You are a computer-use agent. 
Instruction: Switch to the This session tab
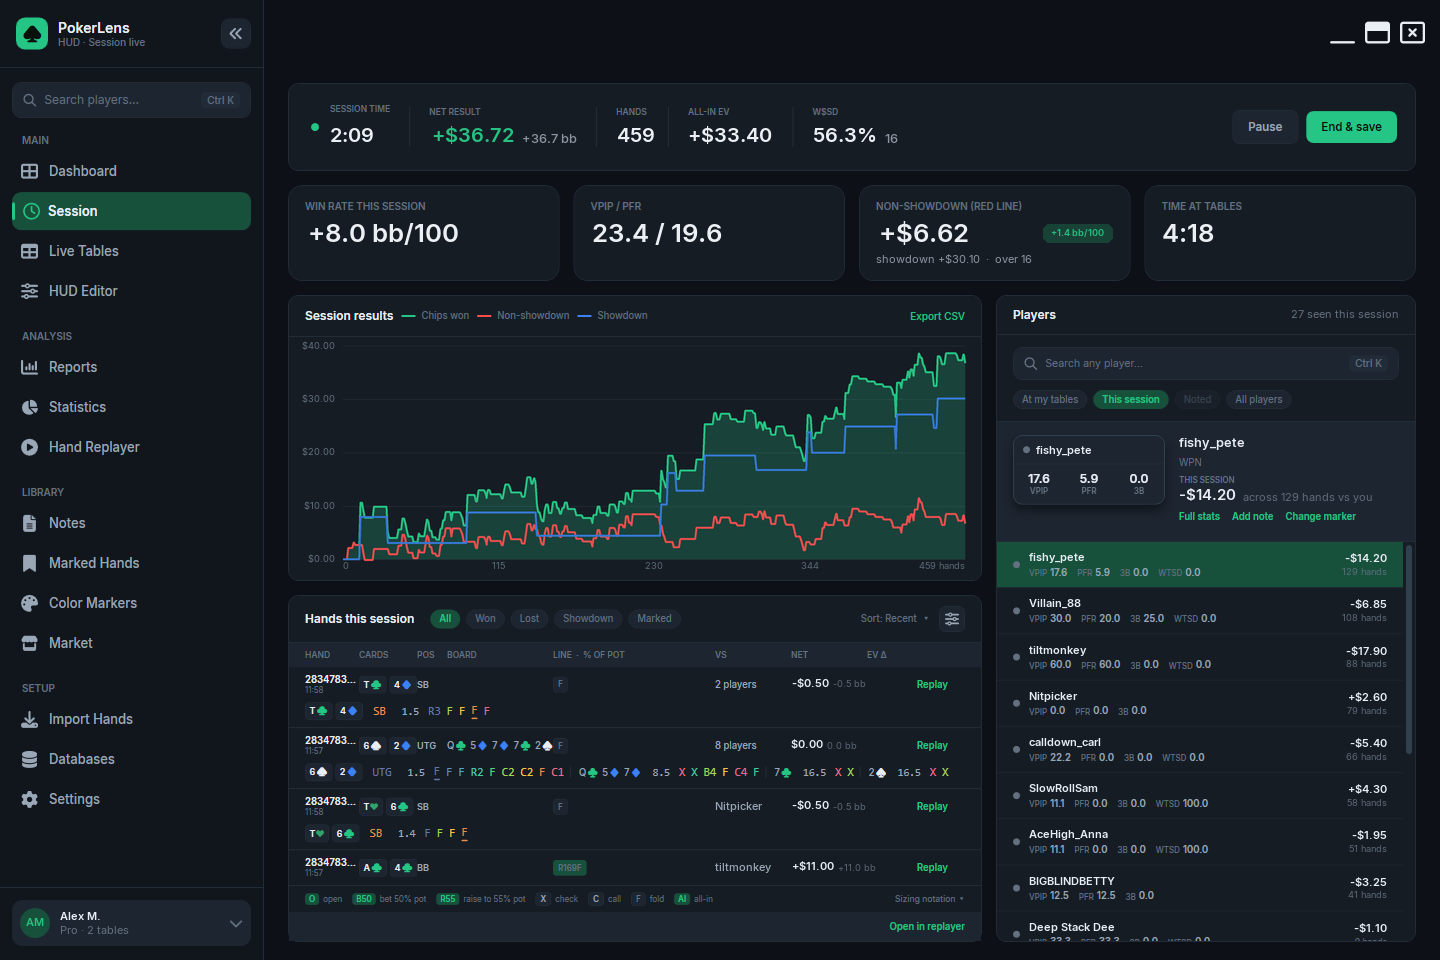click(x=1131, y=400)
